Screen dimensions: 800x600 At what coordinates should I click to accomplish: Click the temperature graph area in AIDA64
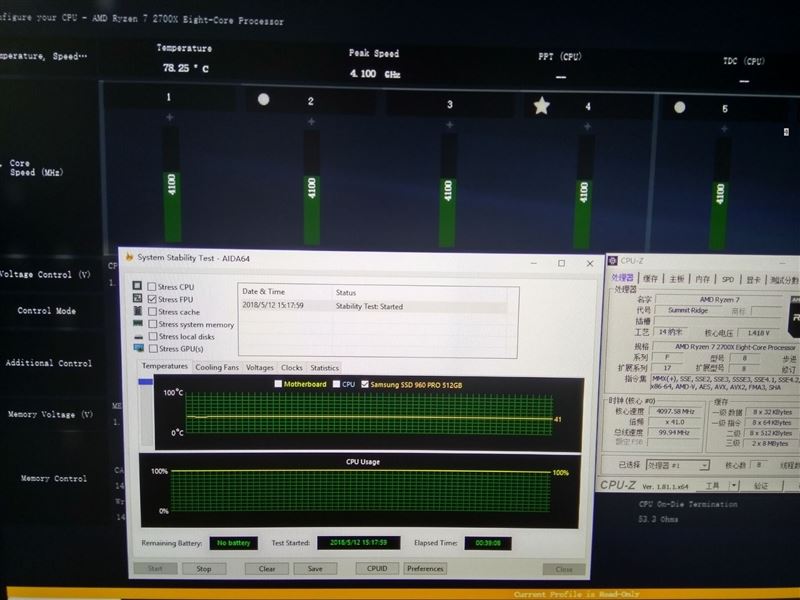tap(368, 414)
